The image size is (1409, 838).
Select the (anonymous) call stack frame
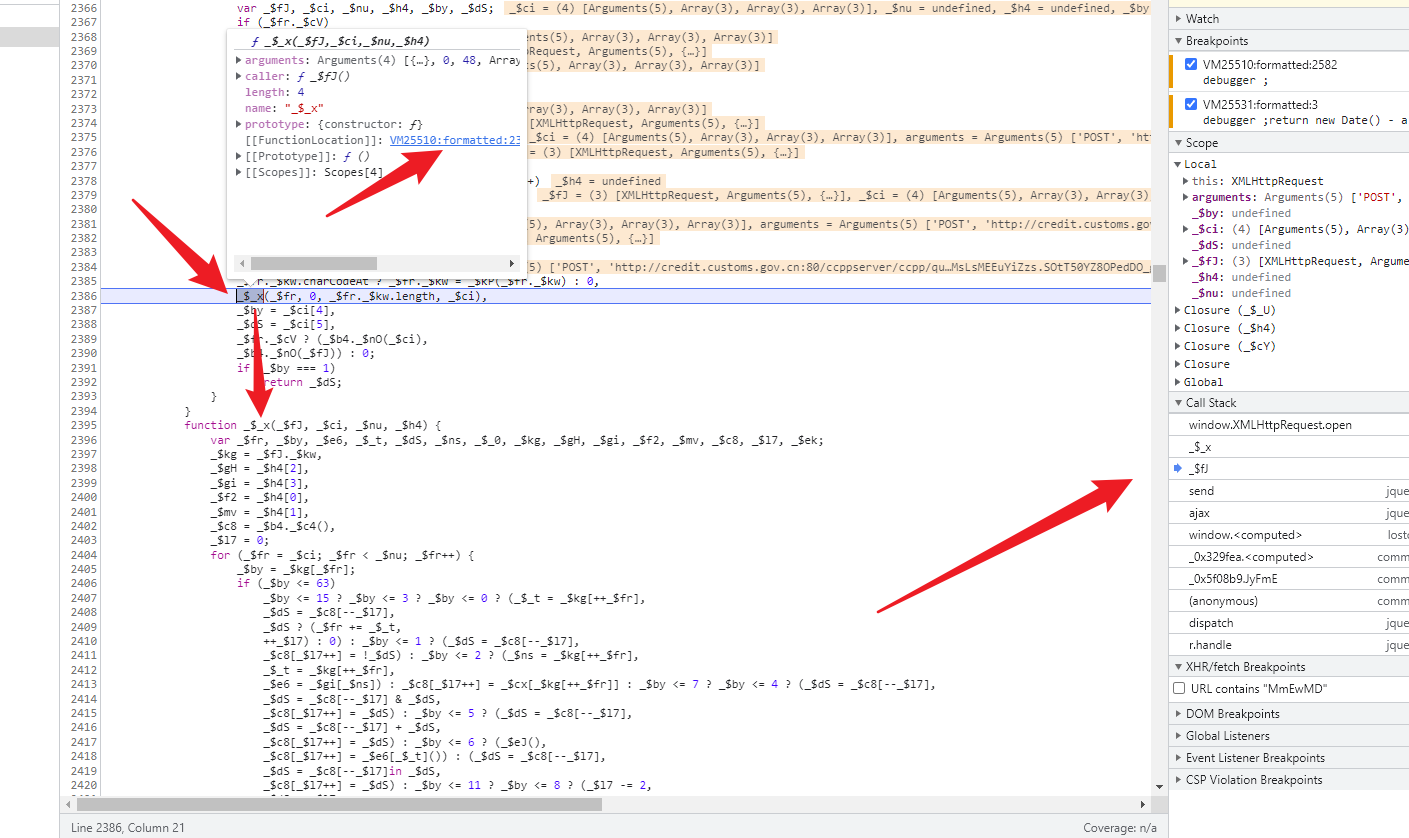point(1289,601)
